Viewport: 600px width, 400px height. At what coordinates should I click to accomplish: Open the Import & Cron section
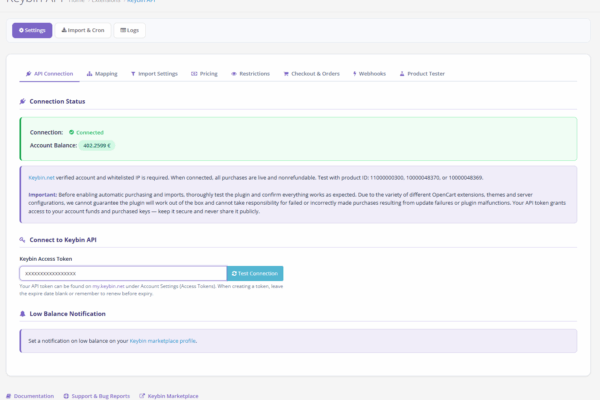83,30
